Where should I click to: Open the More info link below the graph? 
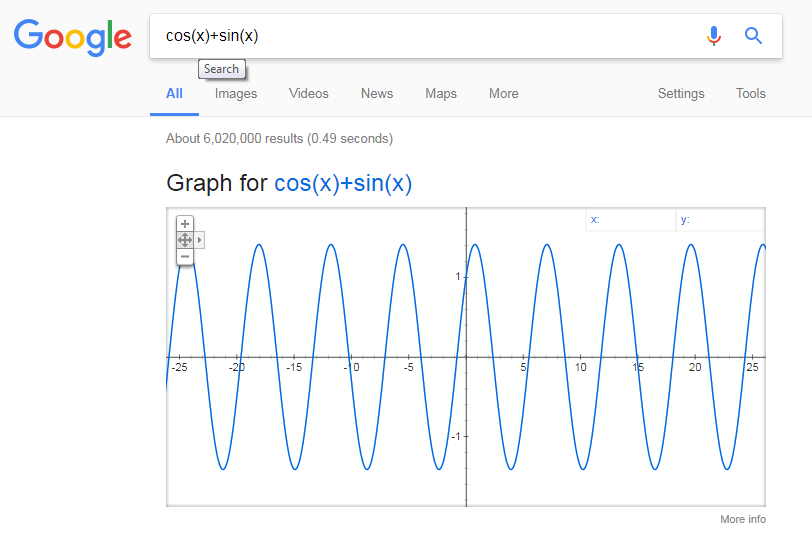point(743,520)
